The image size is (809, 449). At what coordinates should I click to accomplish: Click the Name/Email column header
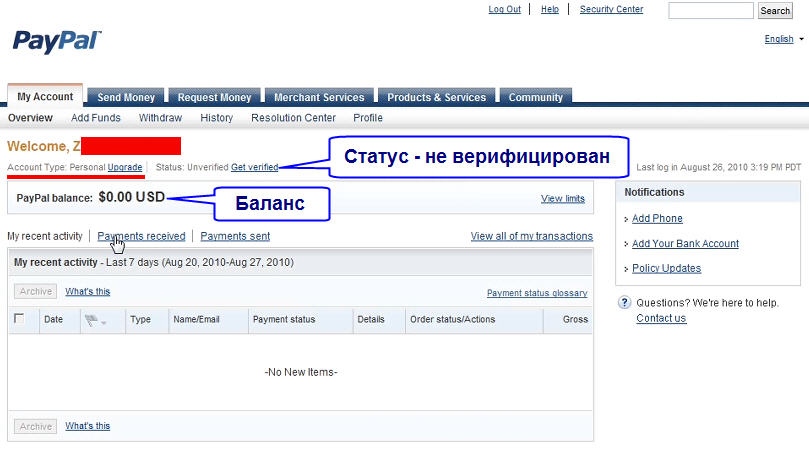(197, 319)
